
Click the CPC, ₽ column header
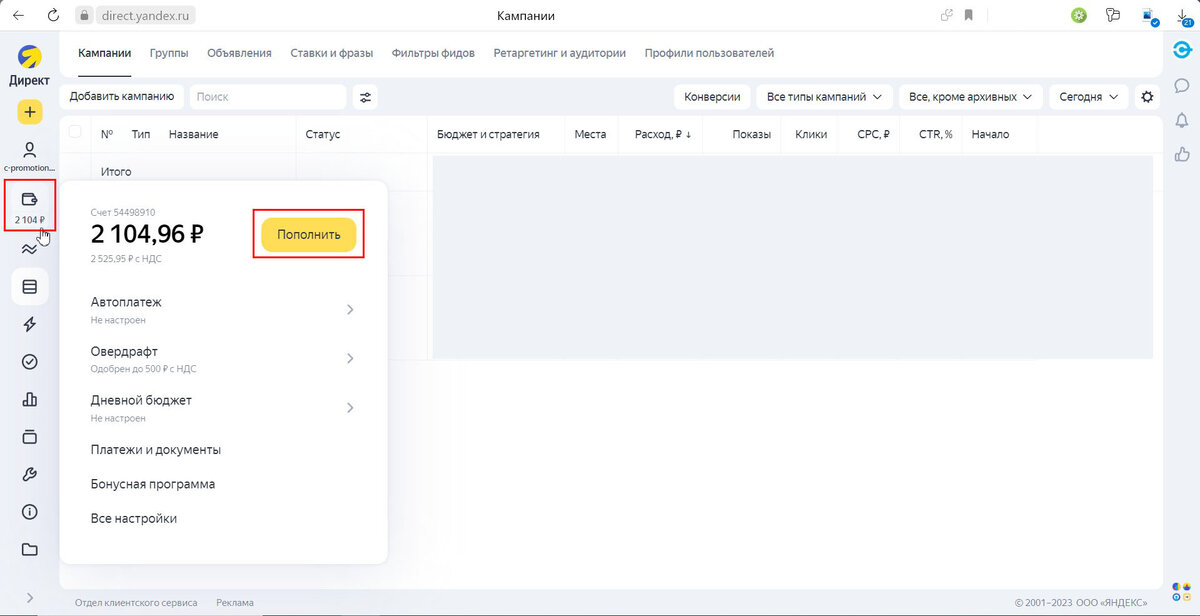[x=873, y=134]
